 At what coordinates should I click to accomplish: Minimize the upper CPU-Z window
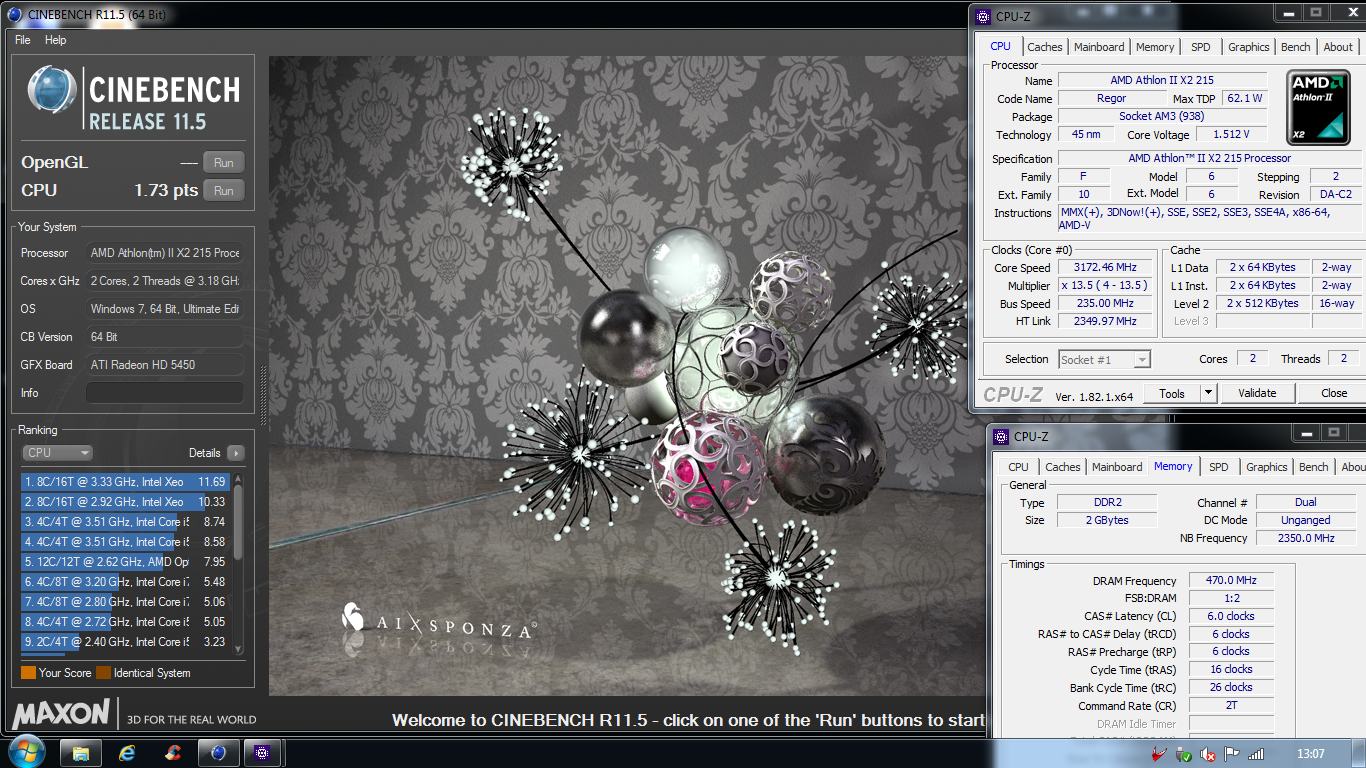click(1286, 13)
